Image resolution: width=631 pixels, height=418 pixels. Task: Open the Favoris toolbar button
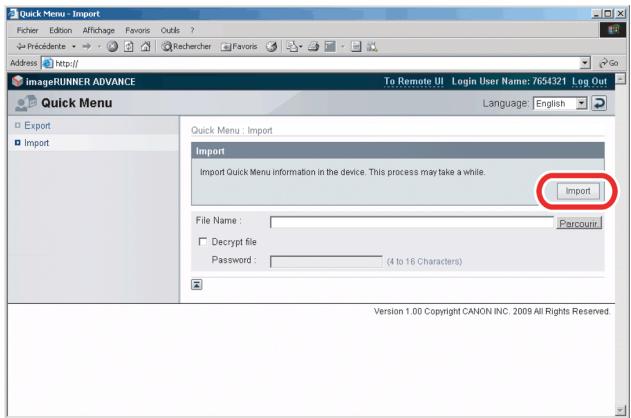[x=239, y=47]
